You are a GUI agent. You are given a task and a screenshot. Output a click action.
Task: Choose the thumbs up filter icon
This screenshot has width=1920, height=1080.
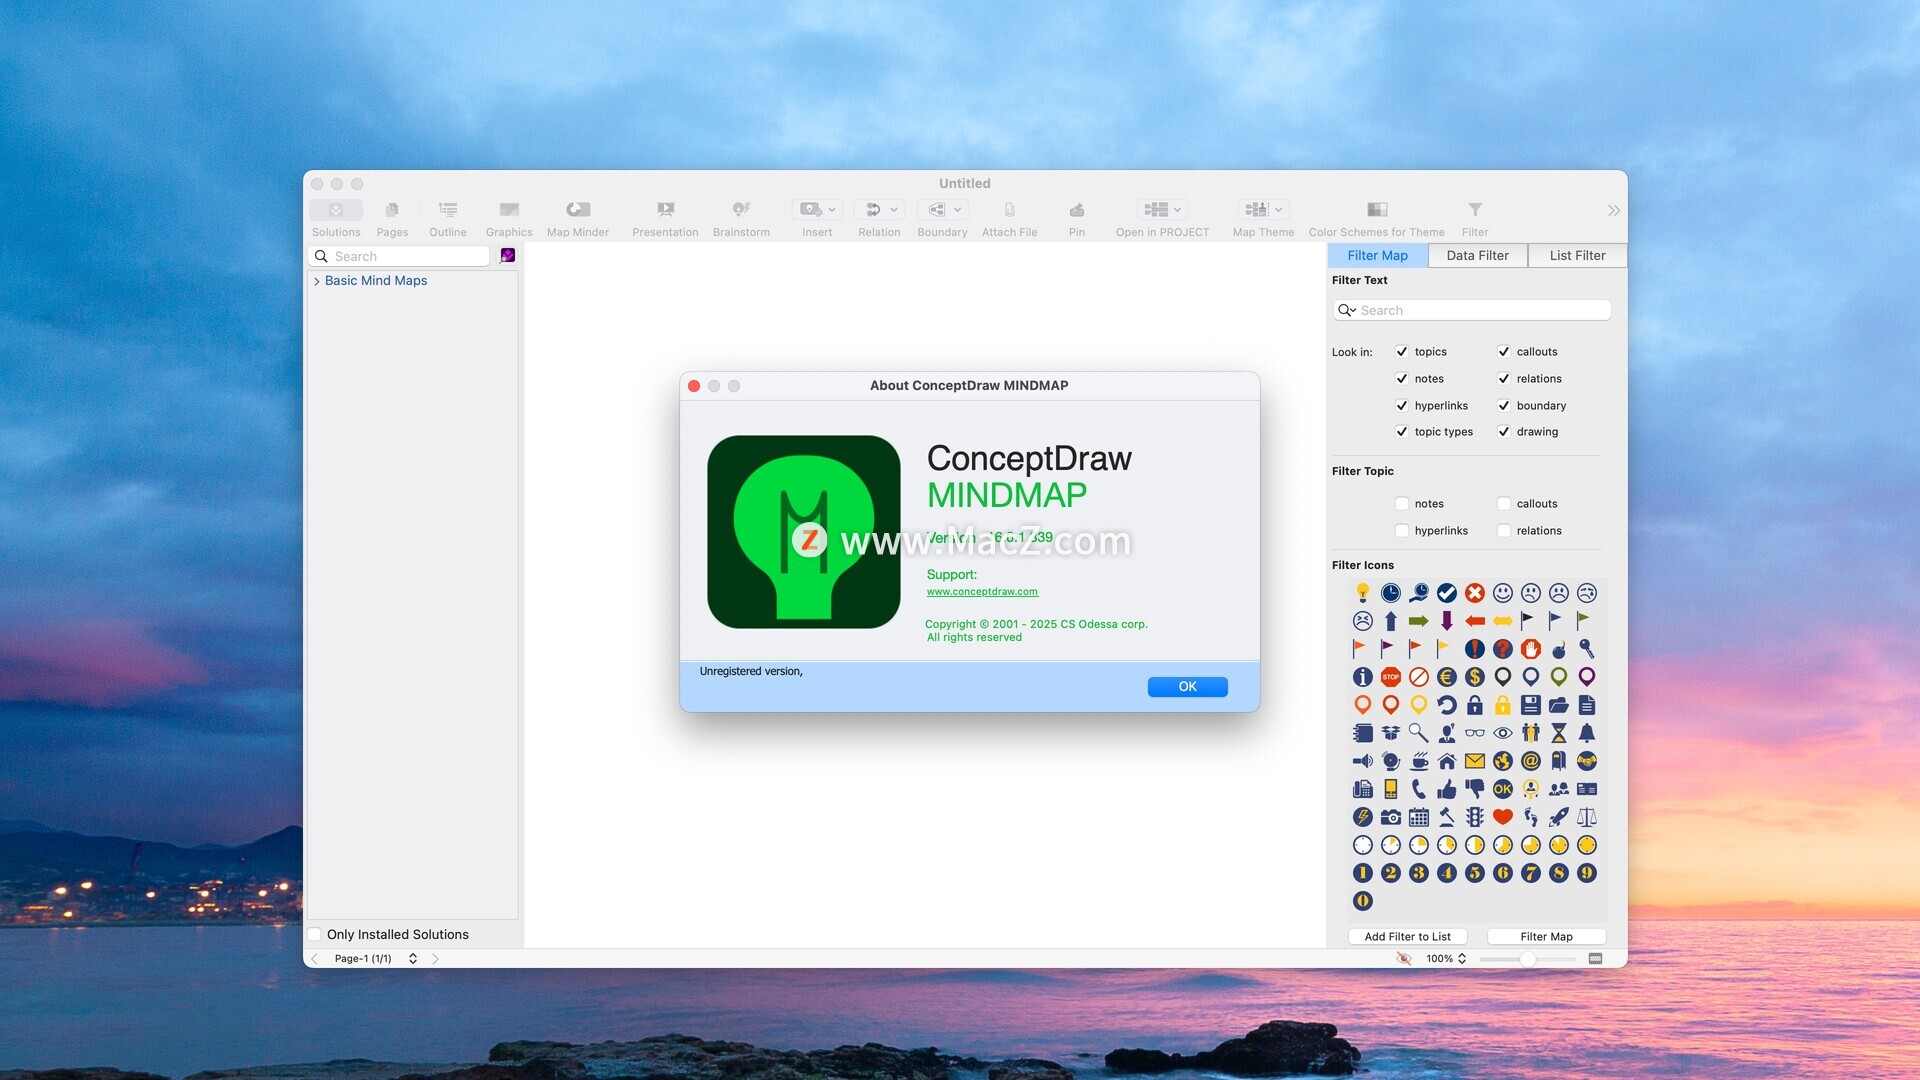1446,789
